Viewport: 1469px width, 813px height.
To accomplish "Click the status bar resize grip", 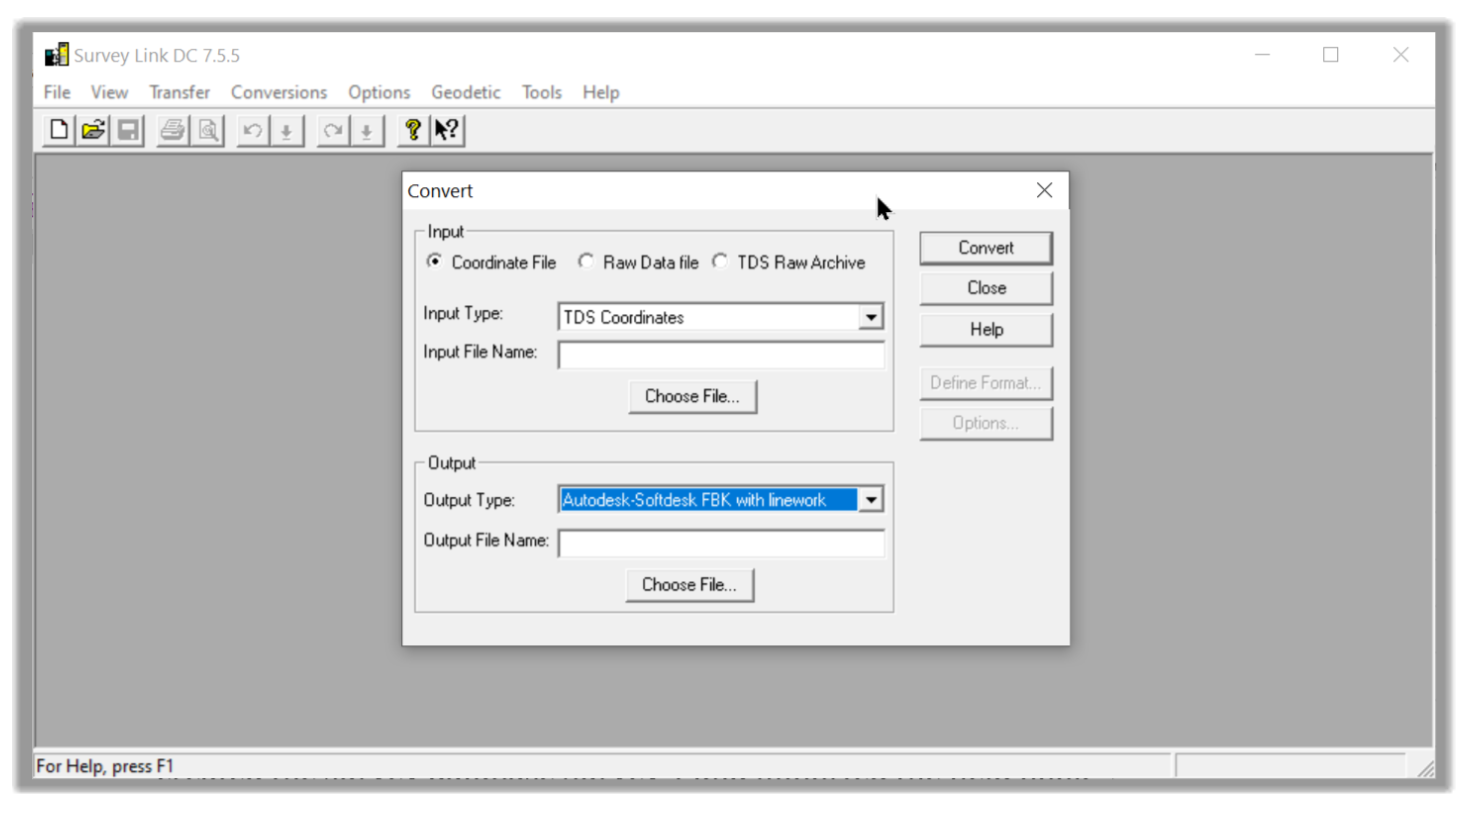I will tap(1425, 768).
